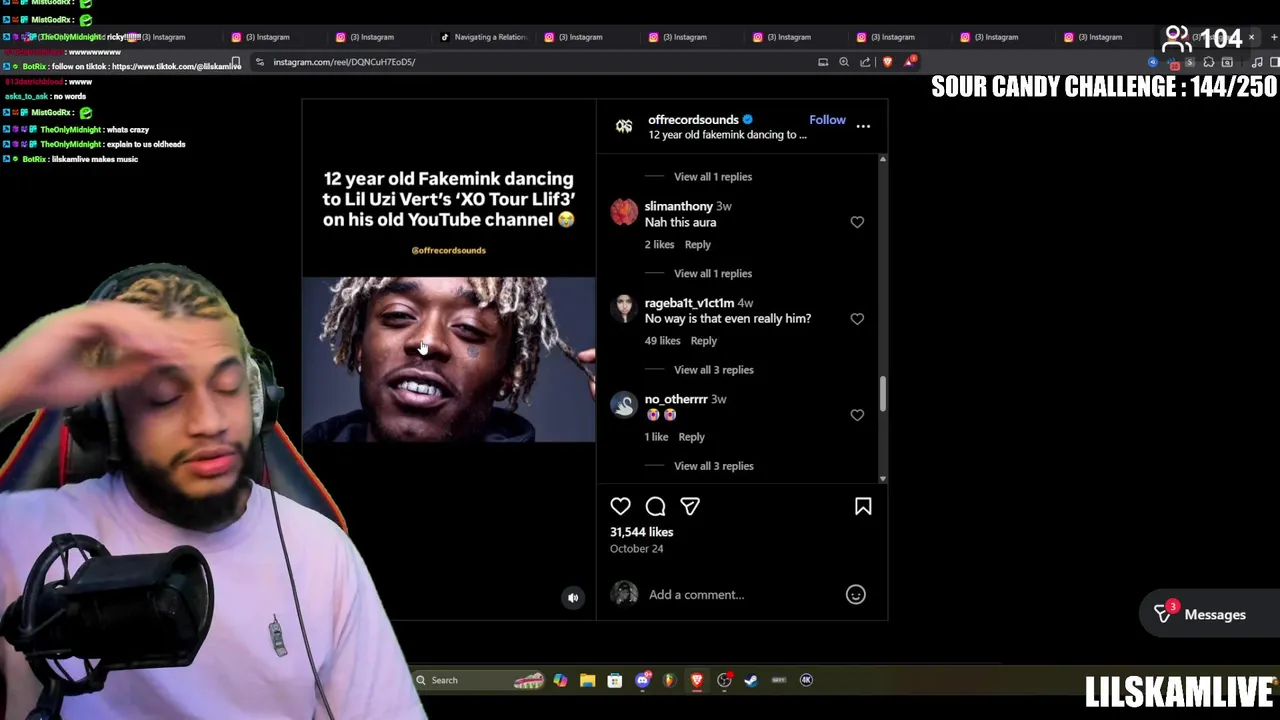
Task: Open slimanthony's profile from username
Action: click(679, 206)
